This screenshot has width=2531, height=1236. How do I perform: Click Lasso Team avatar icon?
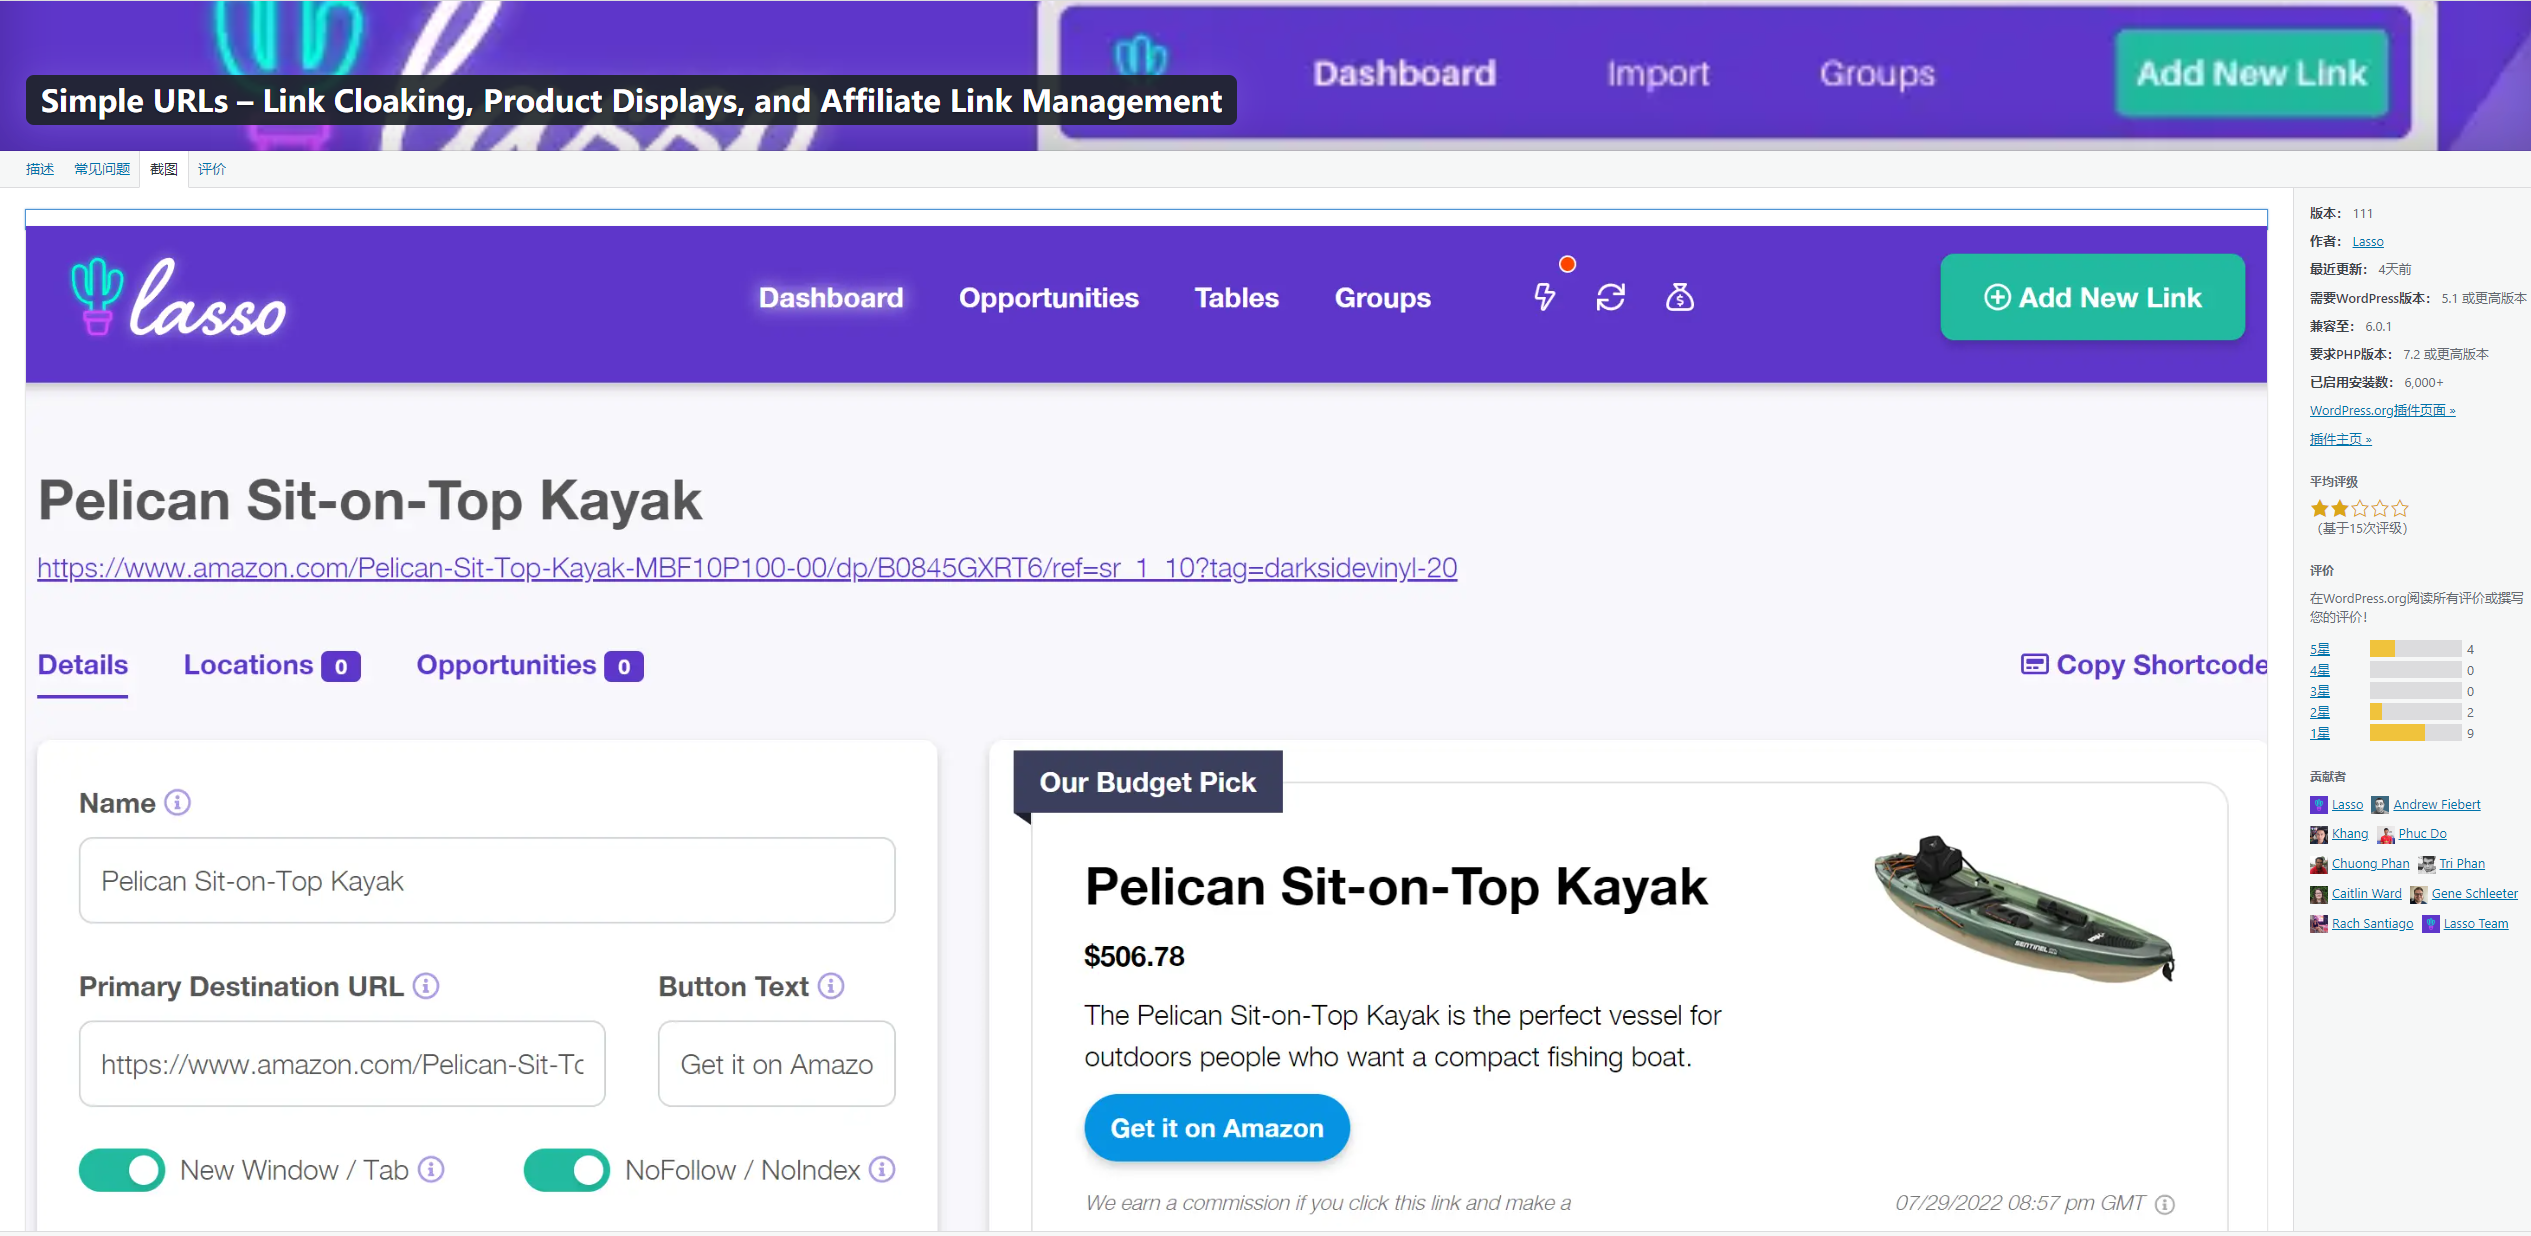click(2431, 924)
